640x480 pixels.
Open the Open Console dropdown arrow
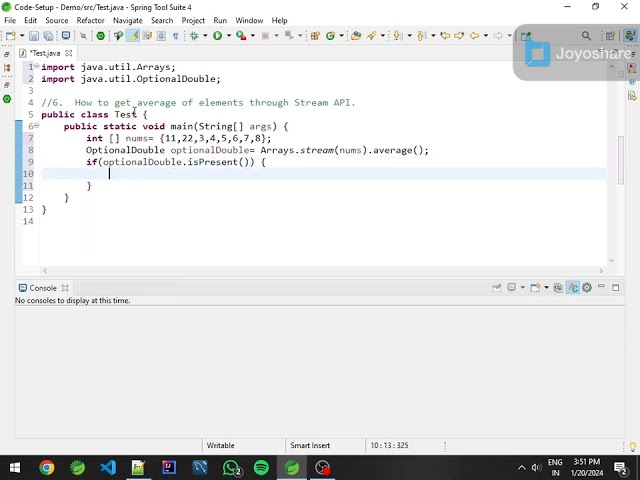[x=546, y=288]
